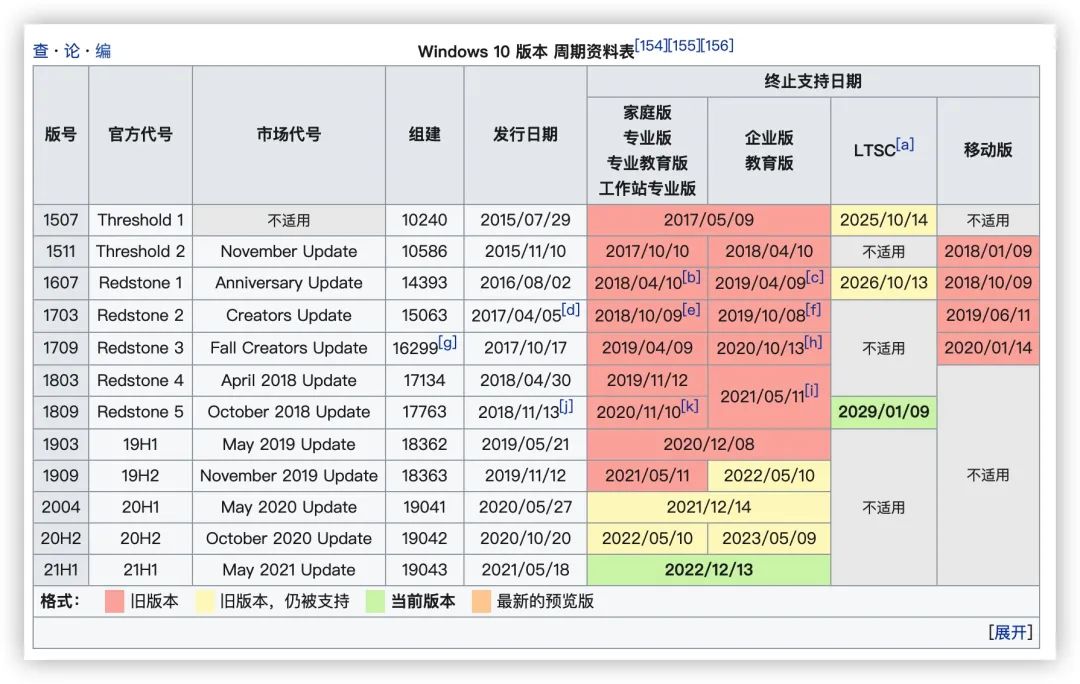Select the Fall Creators Update cell
Viewport: 1080px width, 684px height.
[x=289, y=348]
